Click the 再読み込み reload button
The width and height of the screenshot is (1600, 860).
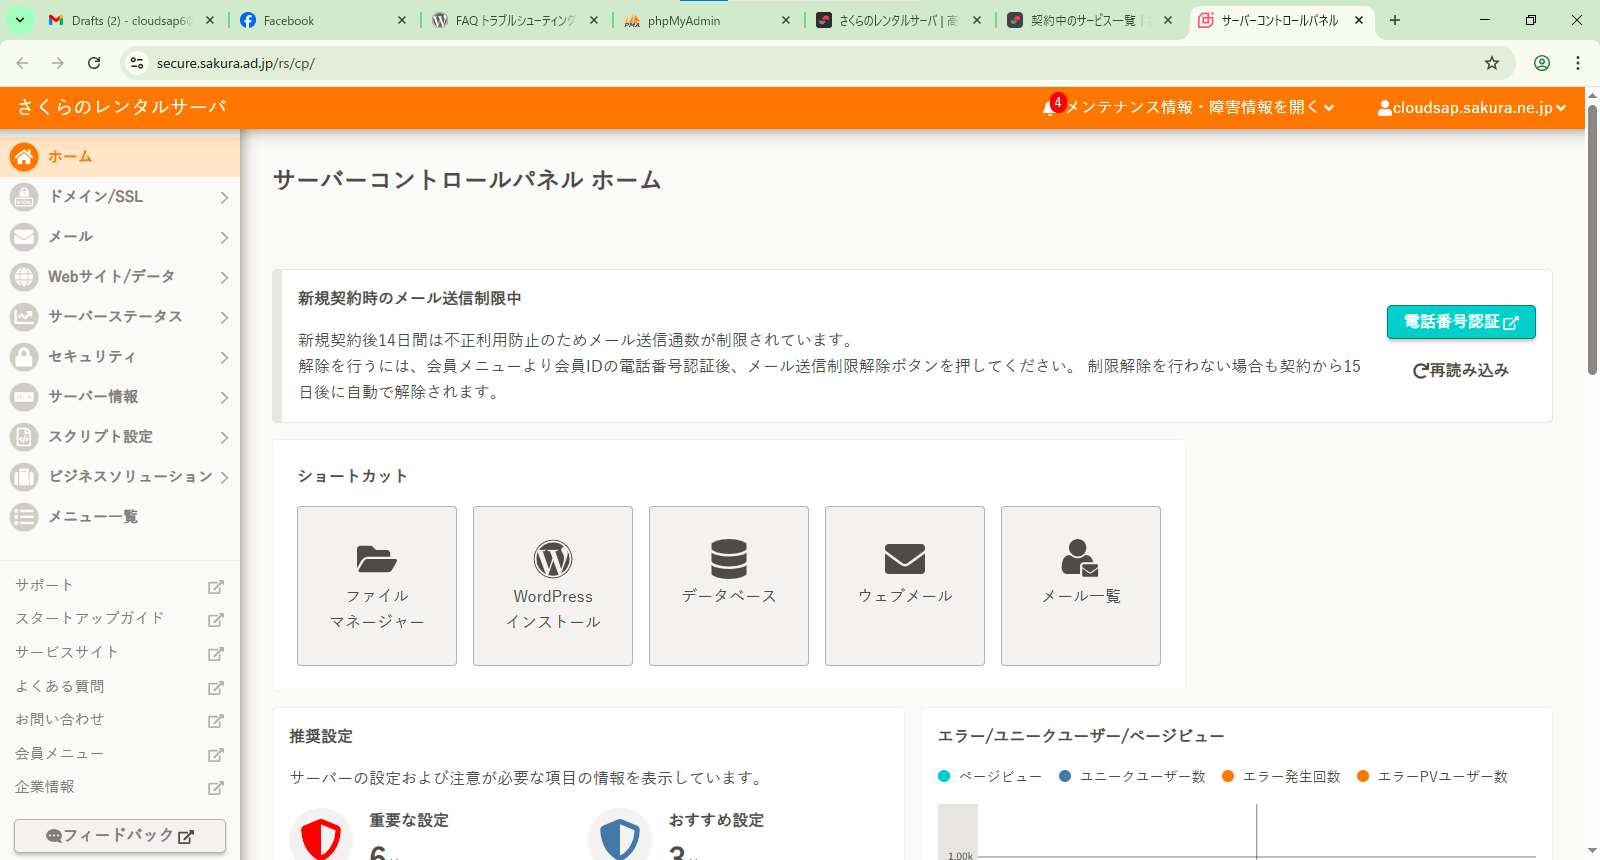(x=1461, y=370)
